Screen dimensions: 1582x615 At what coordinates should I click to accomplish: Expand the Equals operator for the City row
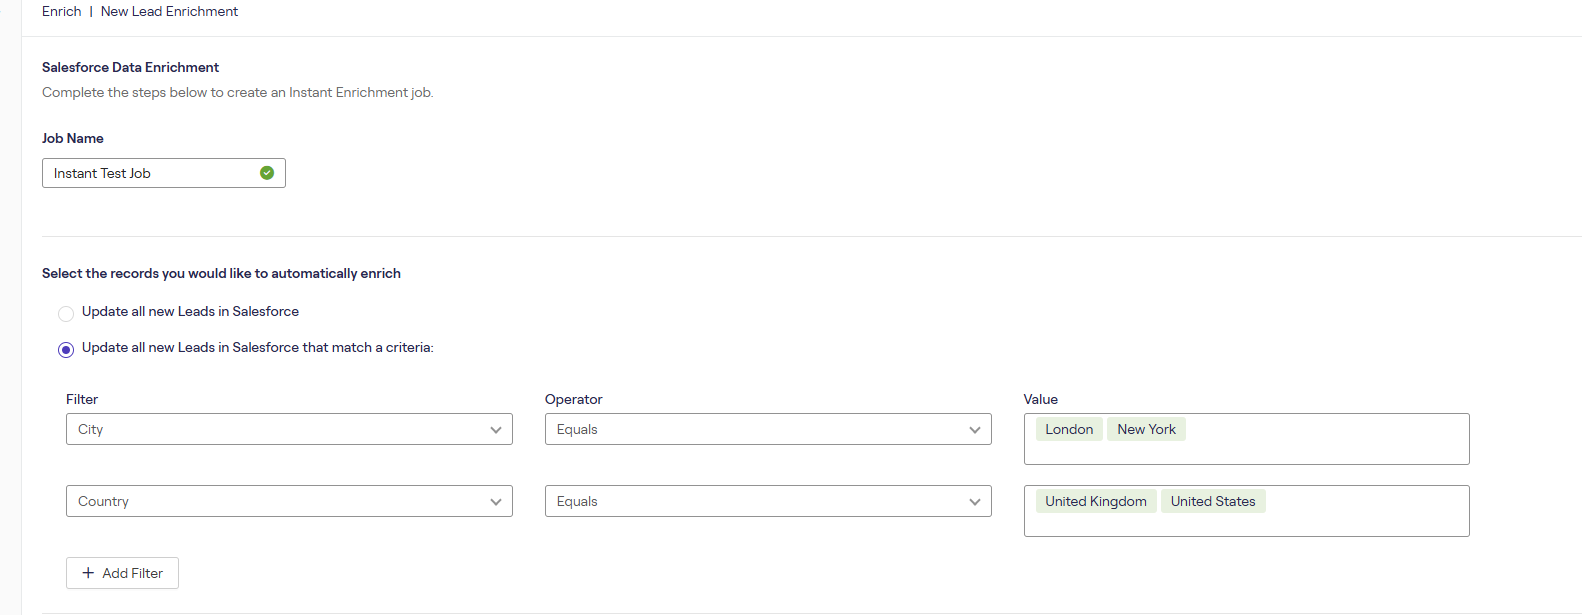coord(767,429)
